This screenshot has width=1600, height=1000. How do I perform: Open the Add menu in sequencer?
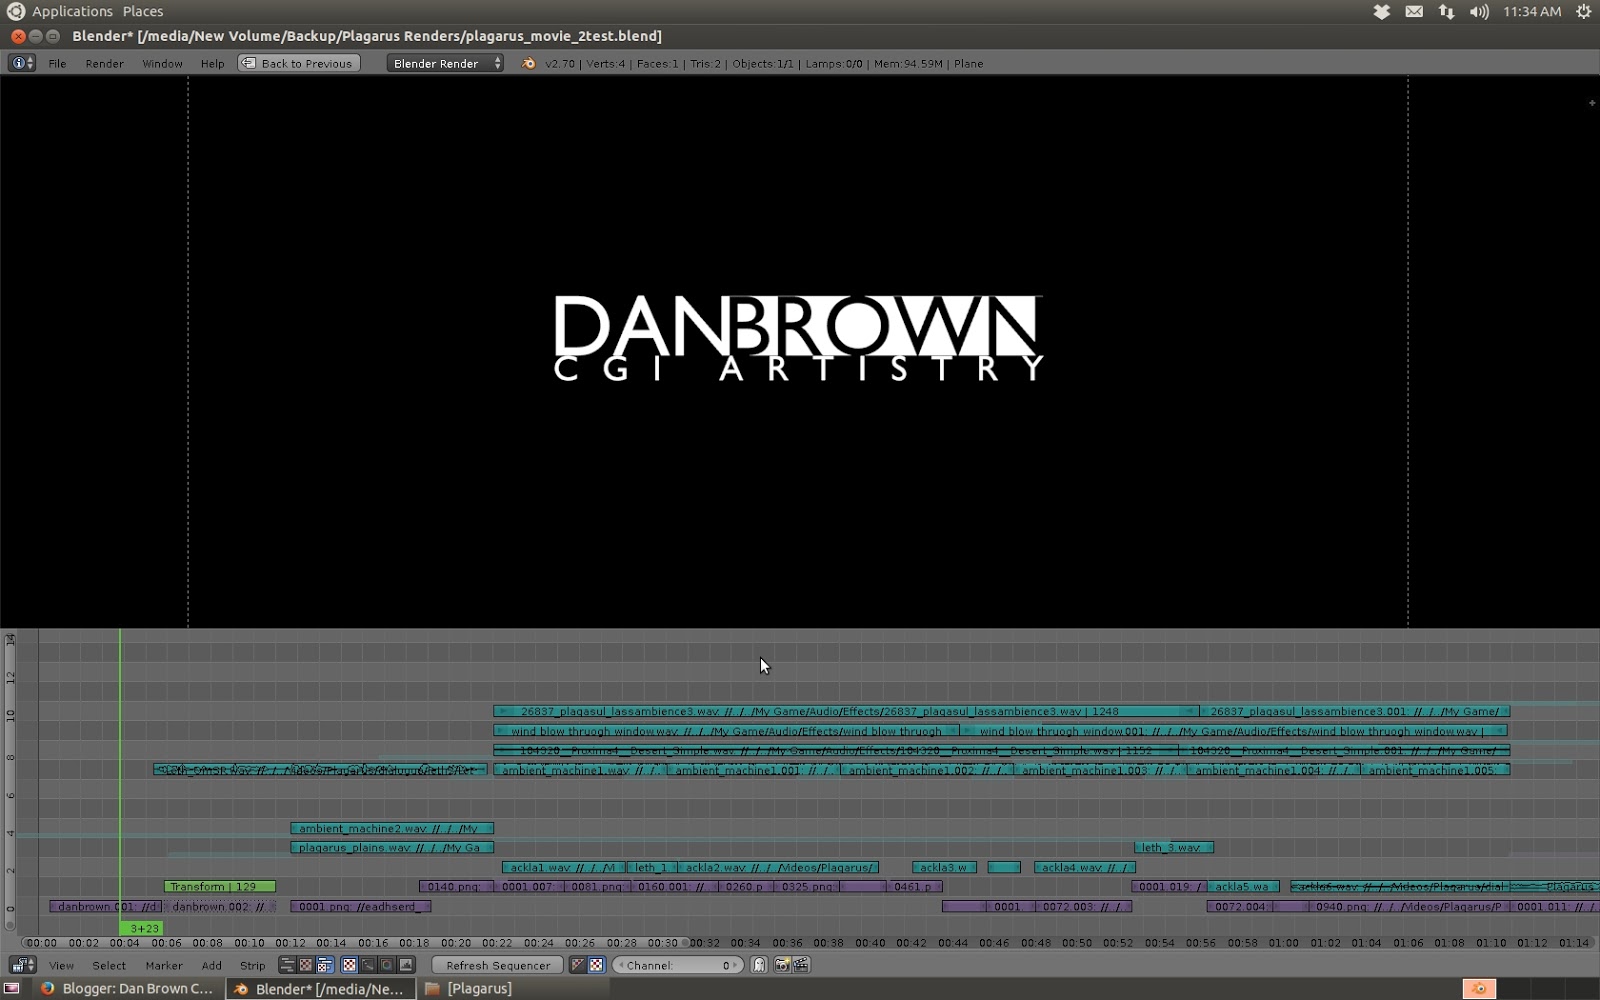[x=211, y=965]
